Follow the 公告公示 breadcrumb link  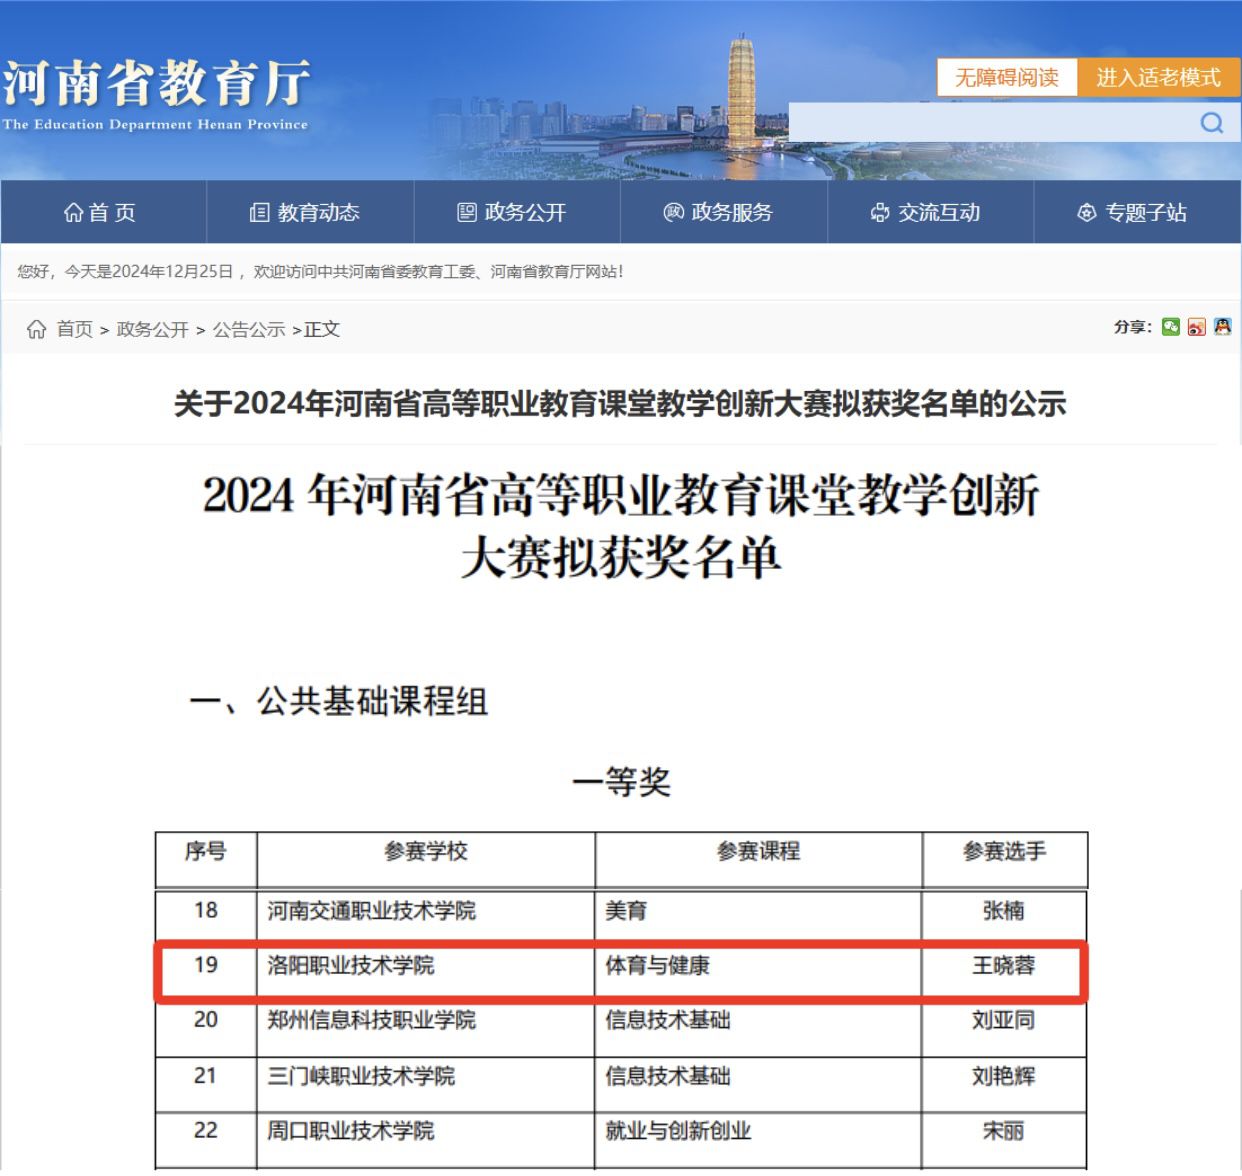coord(249,330)
